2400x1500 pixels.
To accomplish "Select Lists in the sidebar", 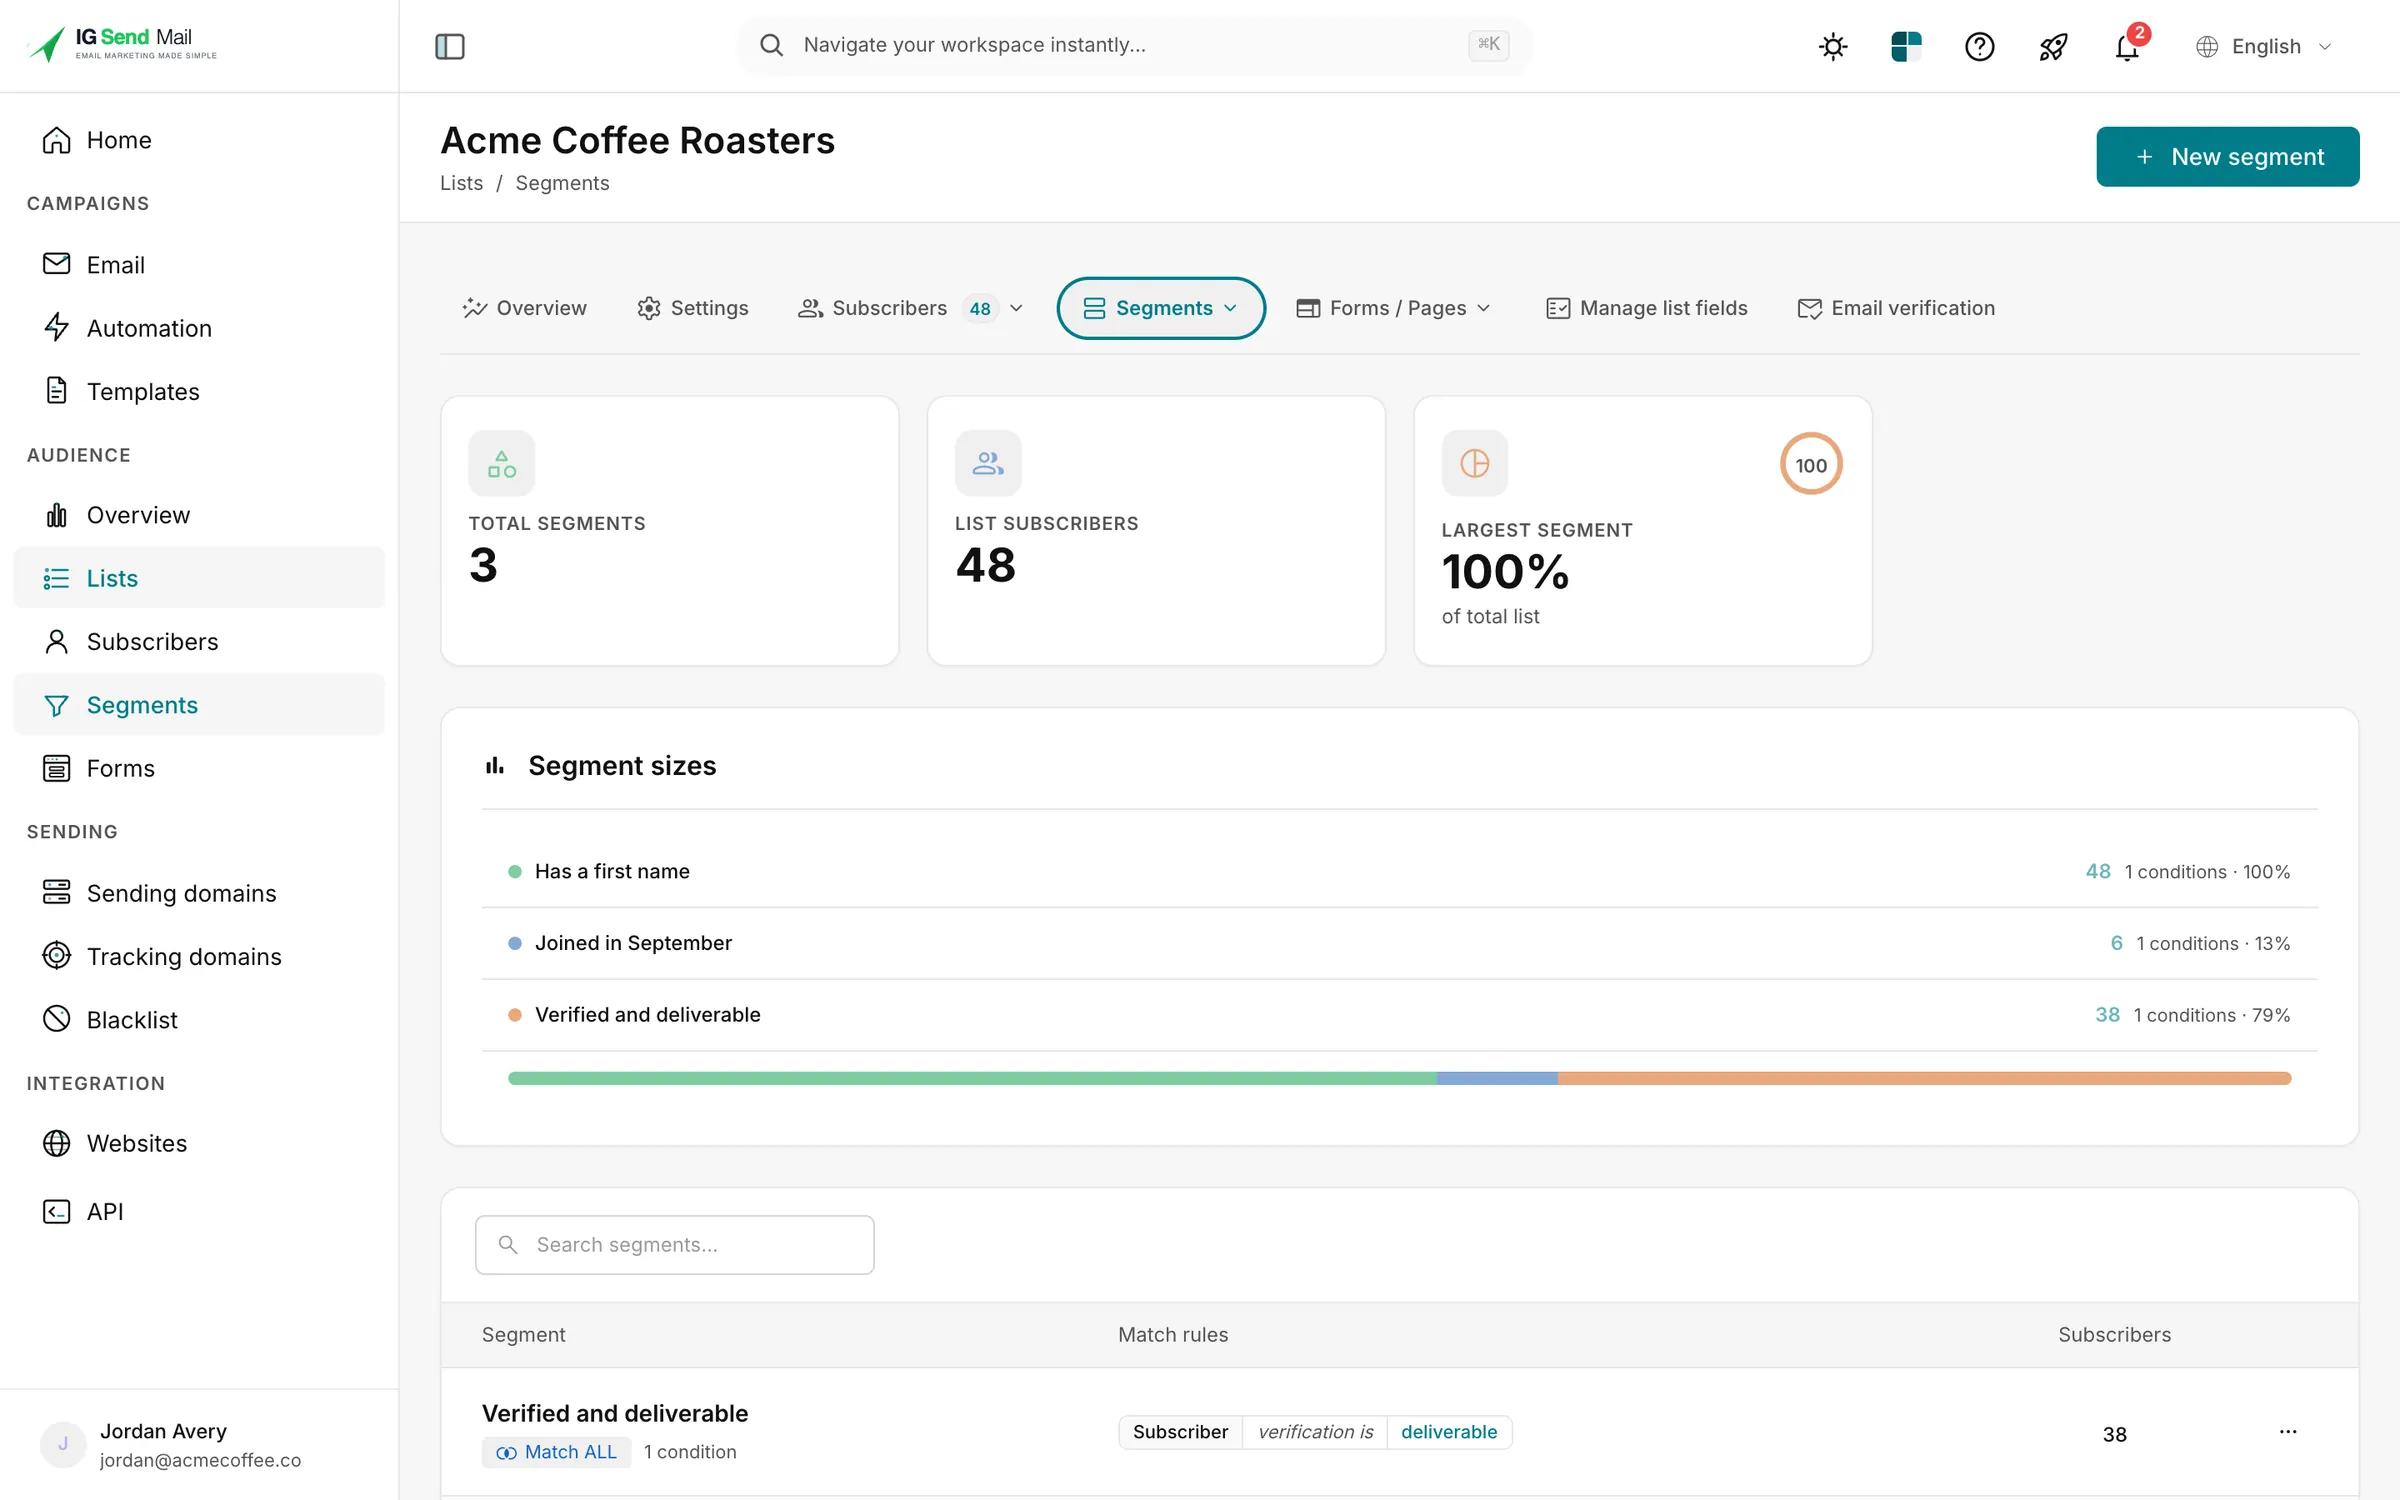I will [199, 578].
